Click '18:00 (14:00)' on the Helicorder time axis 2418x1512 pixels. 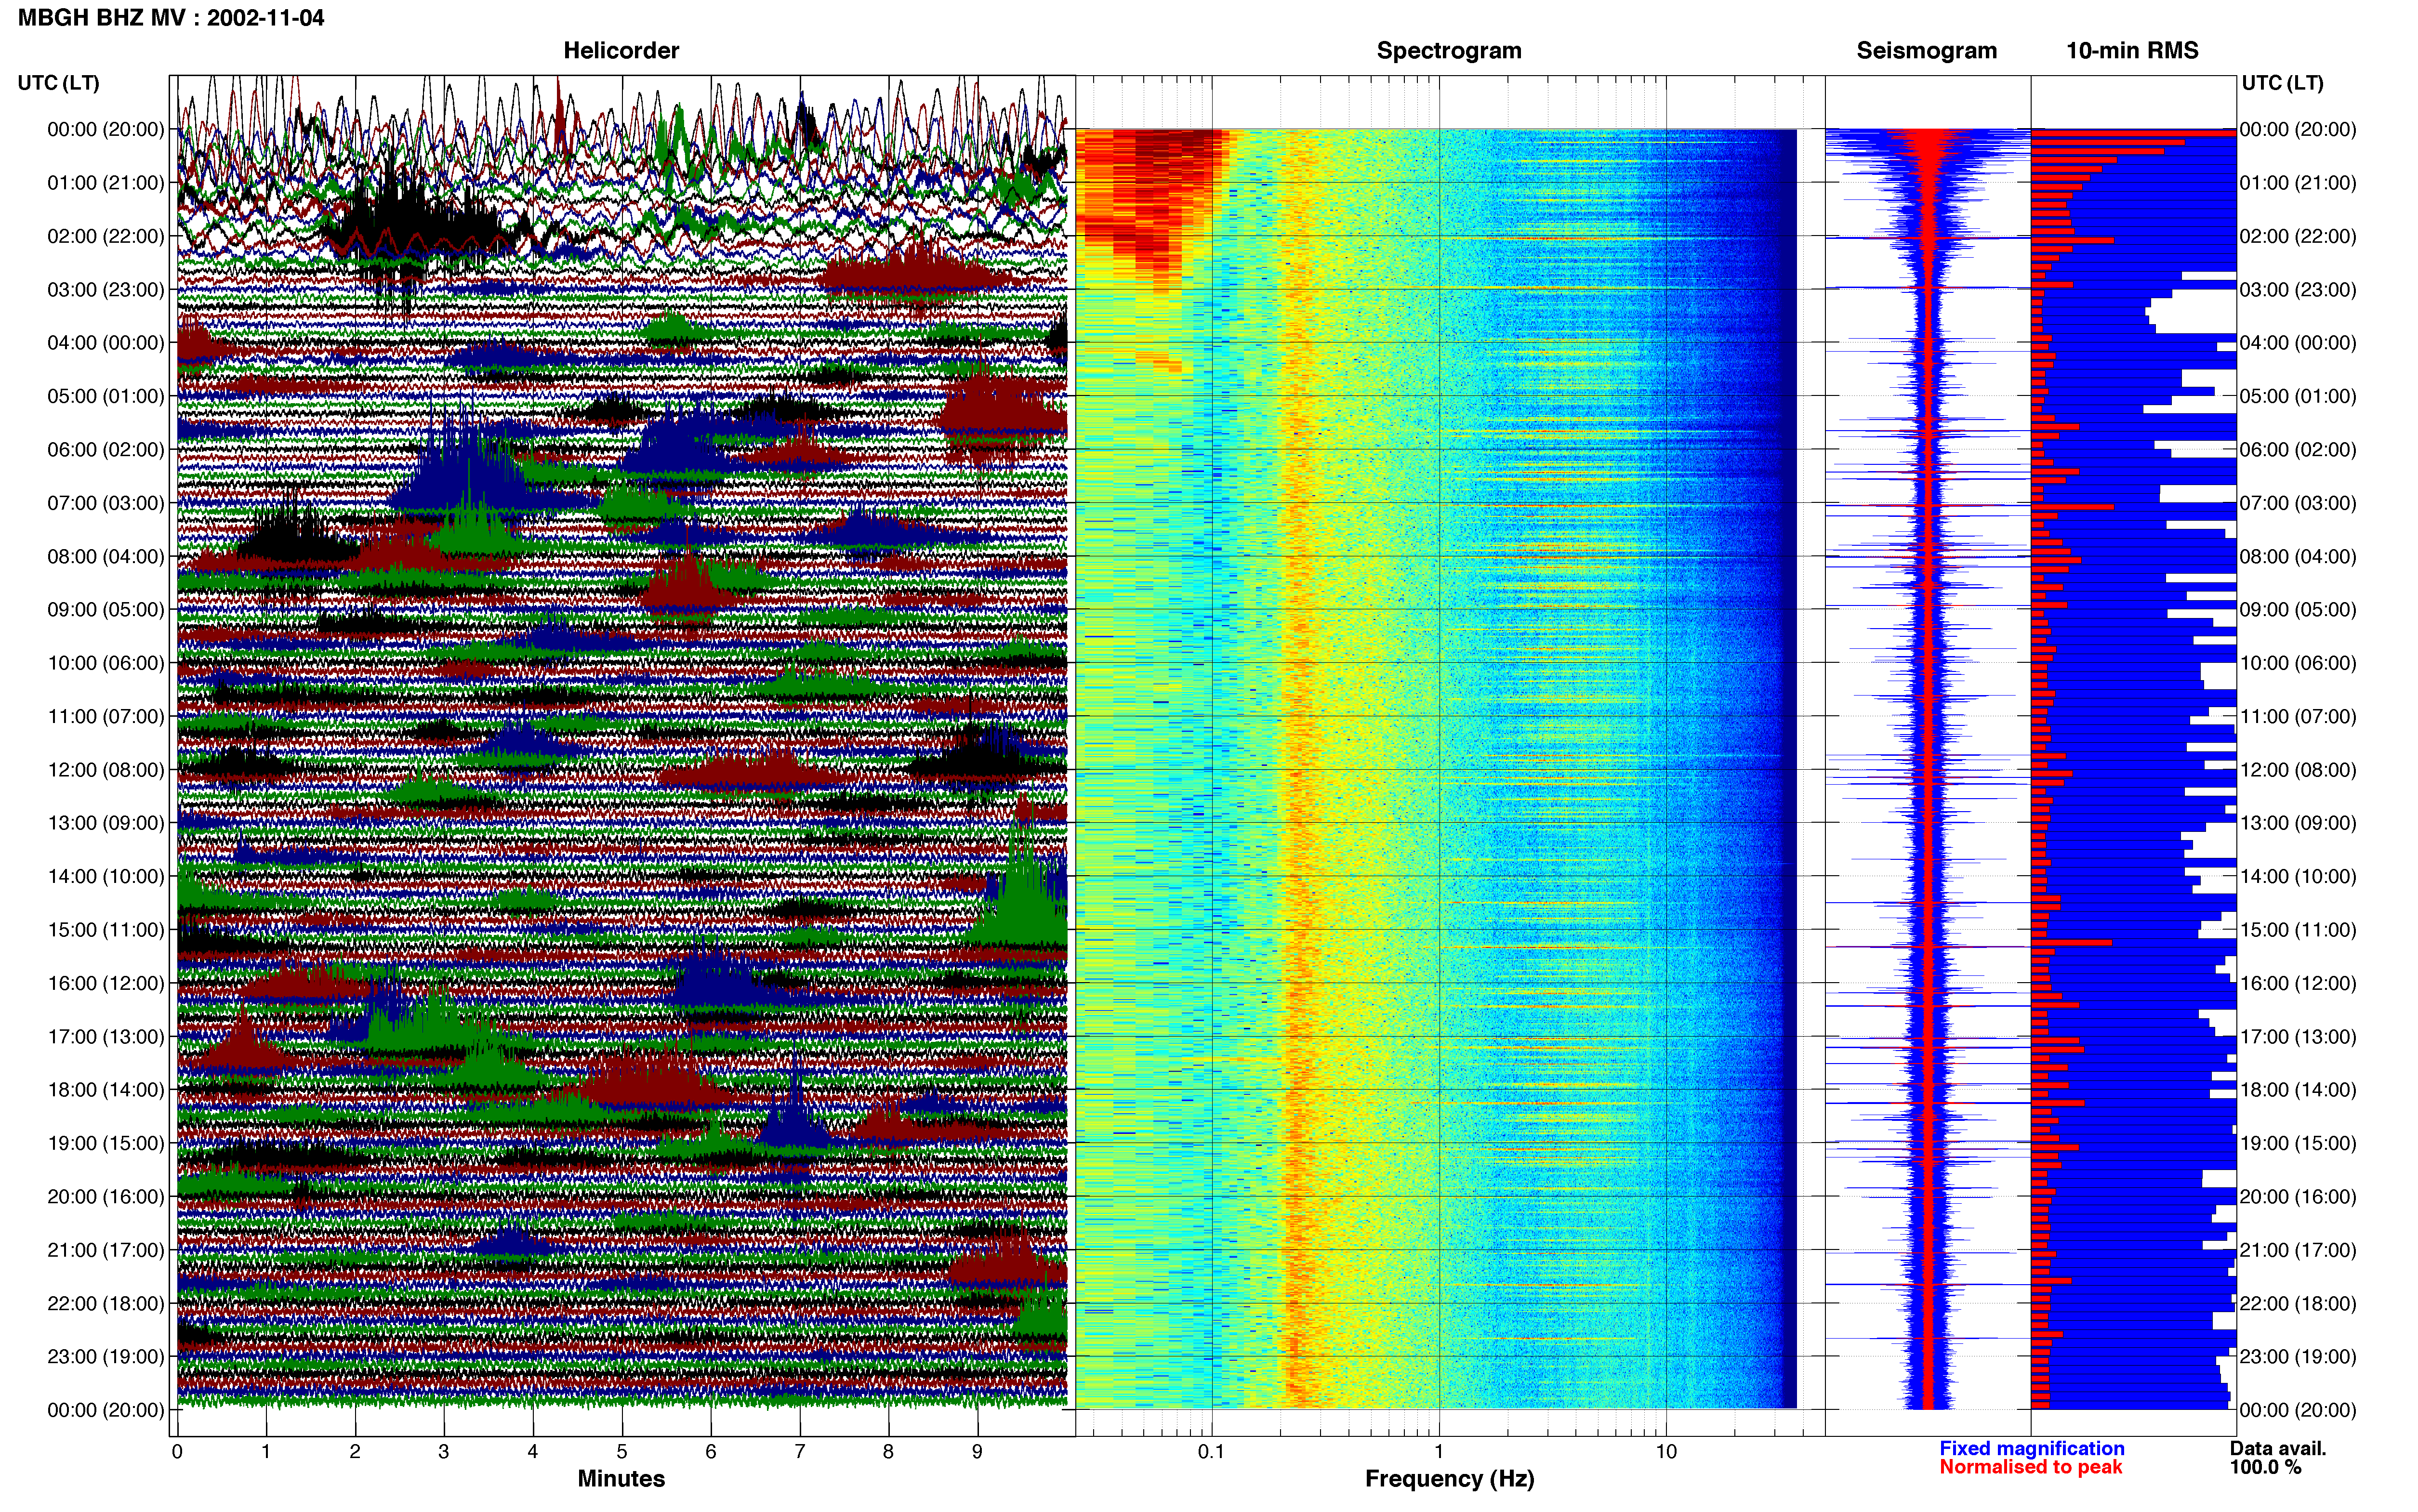[106, 1090]
